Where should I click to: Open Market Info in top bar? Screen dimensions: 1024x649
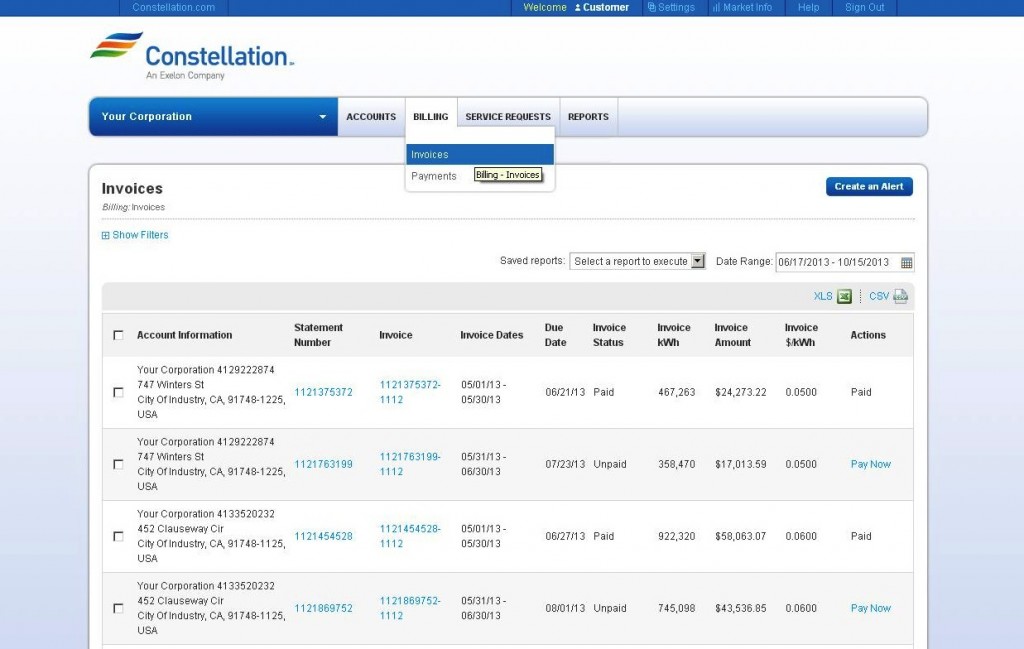[x=742, y=7]
